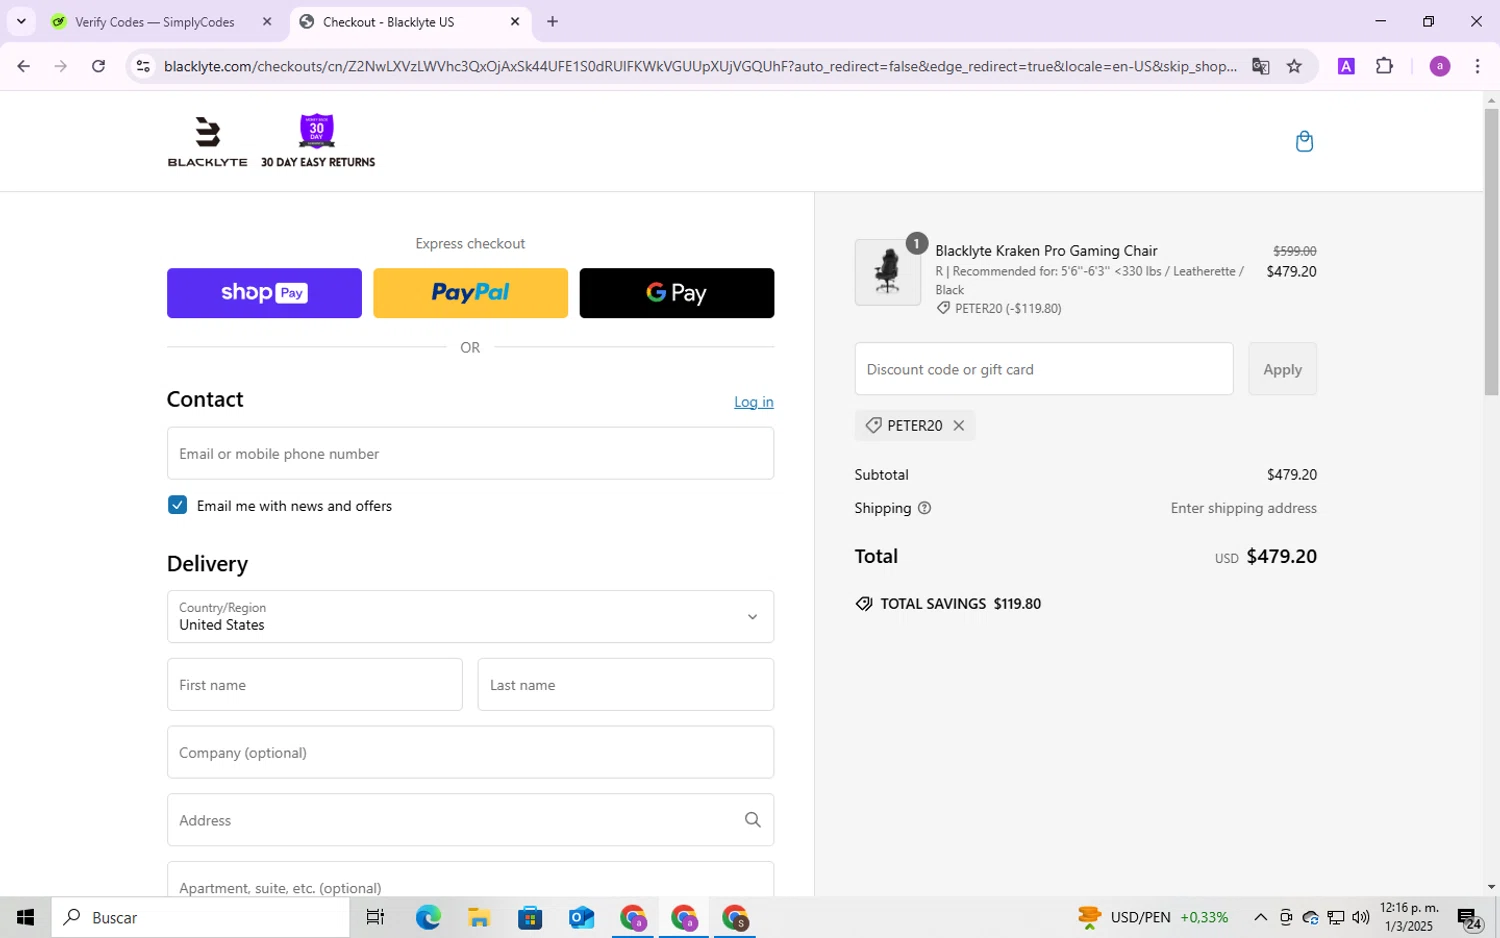Open the volume control in system tray

click(1361, 917)
